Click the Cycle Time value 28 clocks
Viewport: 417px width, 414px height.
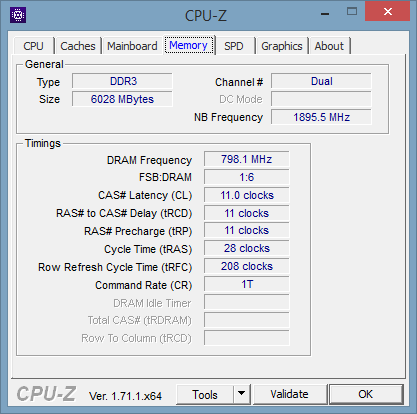tap(247, 248)
